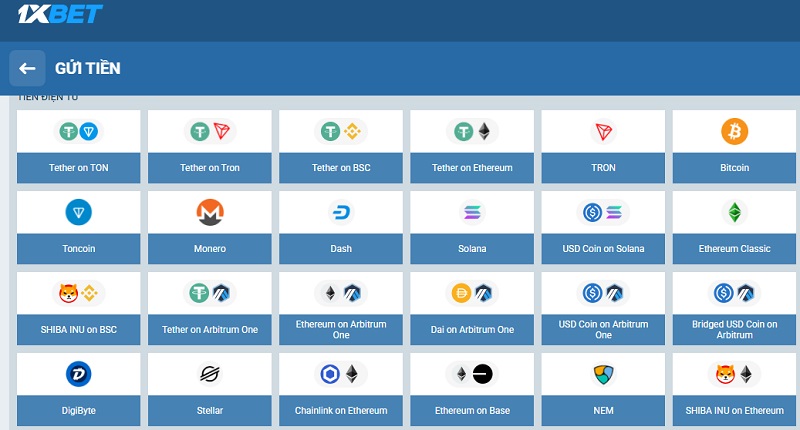Choose the Bitcoin label button
The width and height of the screenshot is (800, 430).
coord(734,168)
